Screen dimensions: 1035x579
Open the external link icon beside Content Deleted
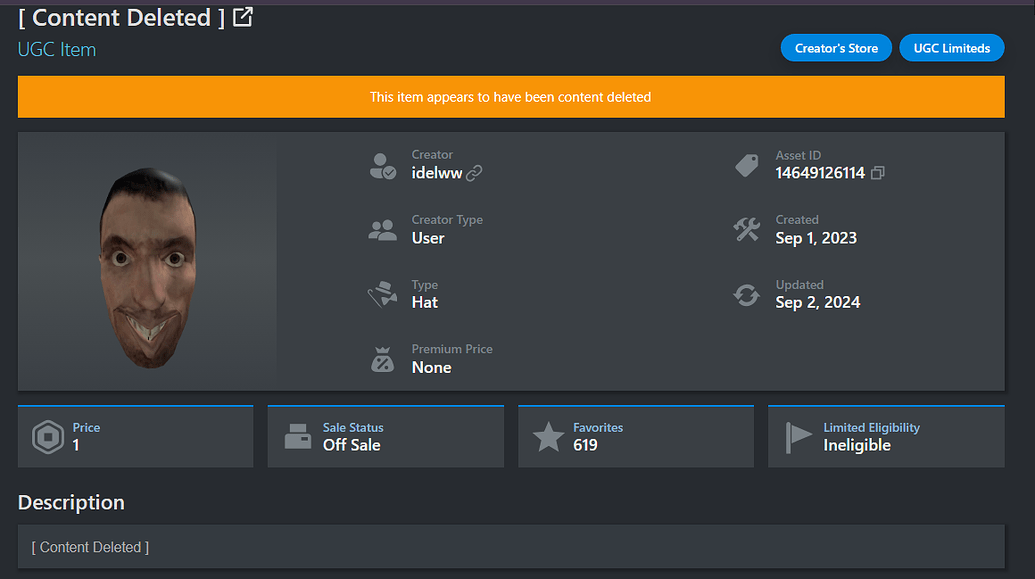(x=243, y=17)
